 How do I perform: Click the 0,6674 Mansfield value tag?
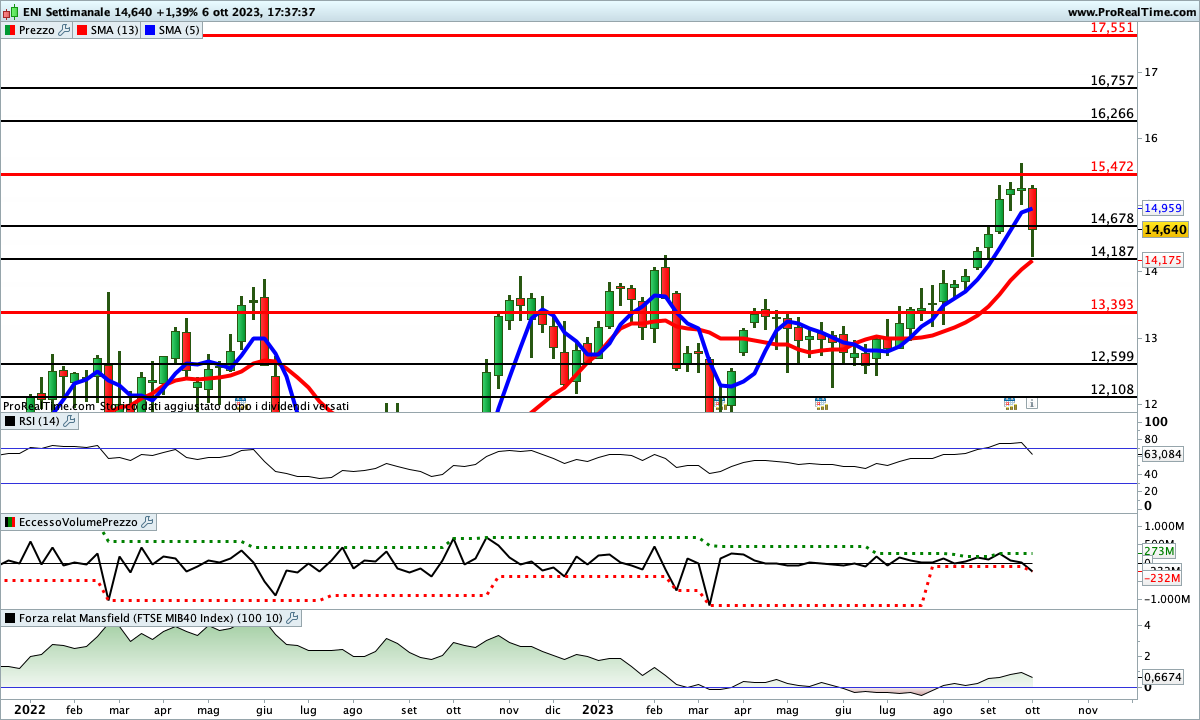[x=1163, y=677]
